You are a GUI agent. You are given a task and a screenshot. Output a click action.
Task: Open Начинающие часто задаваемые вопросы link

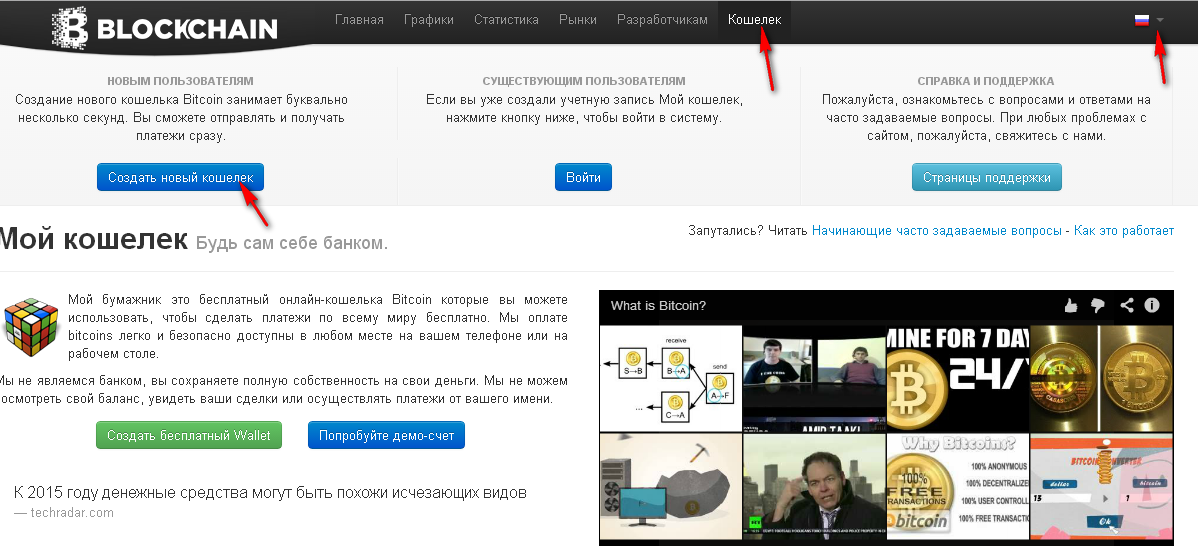click(937, 230)
